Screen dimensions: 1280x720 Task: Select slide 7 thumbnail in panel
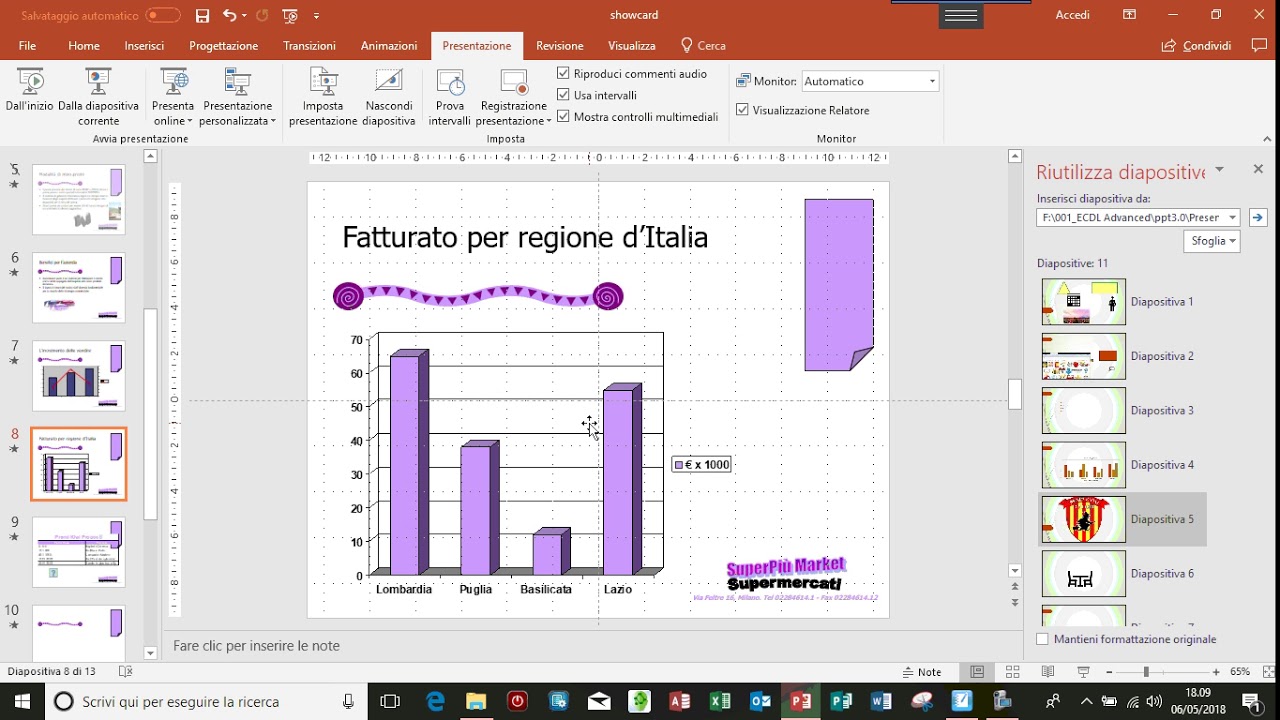(x=79, y=376)
